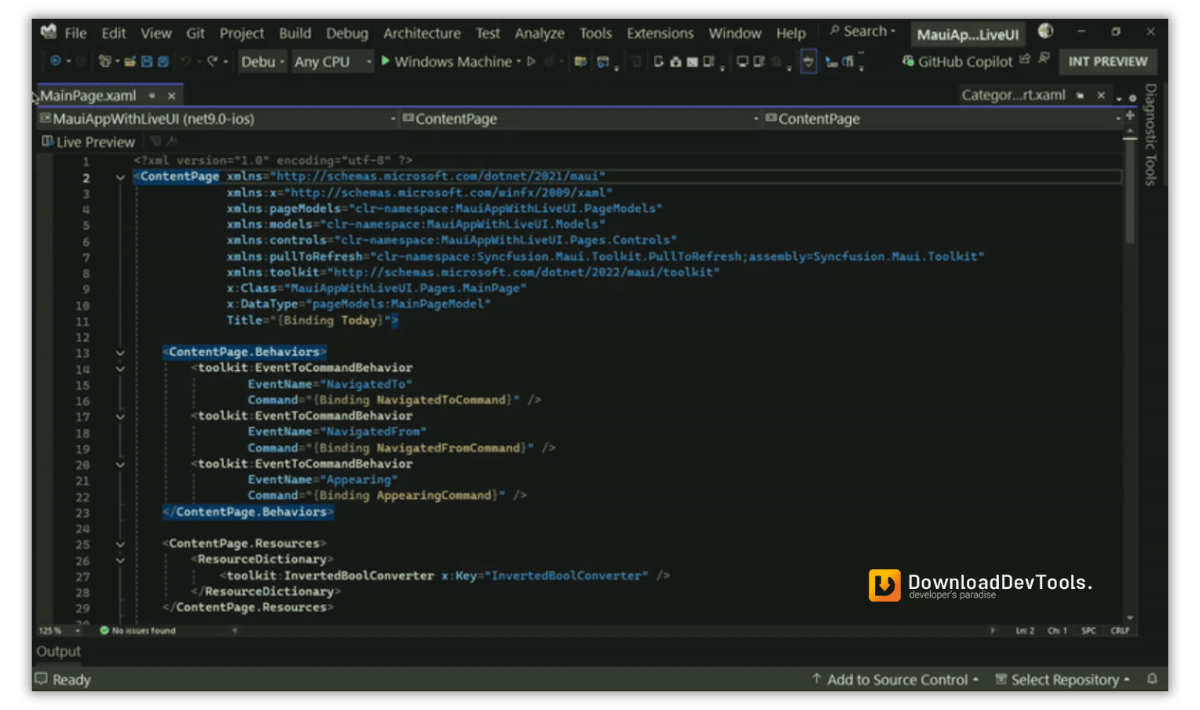Collapse ContentPage.Resources on line 25
Screen dimensions: 1200x710
(120, 545)
